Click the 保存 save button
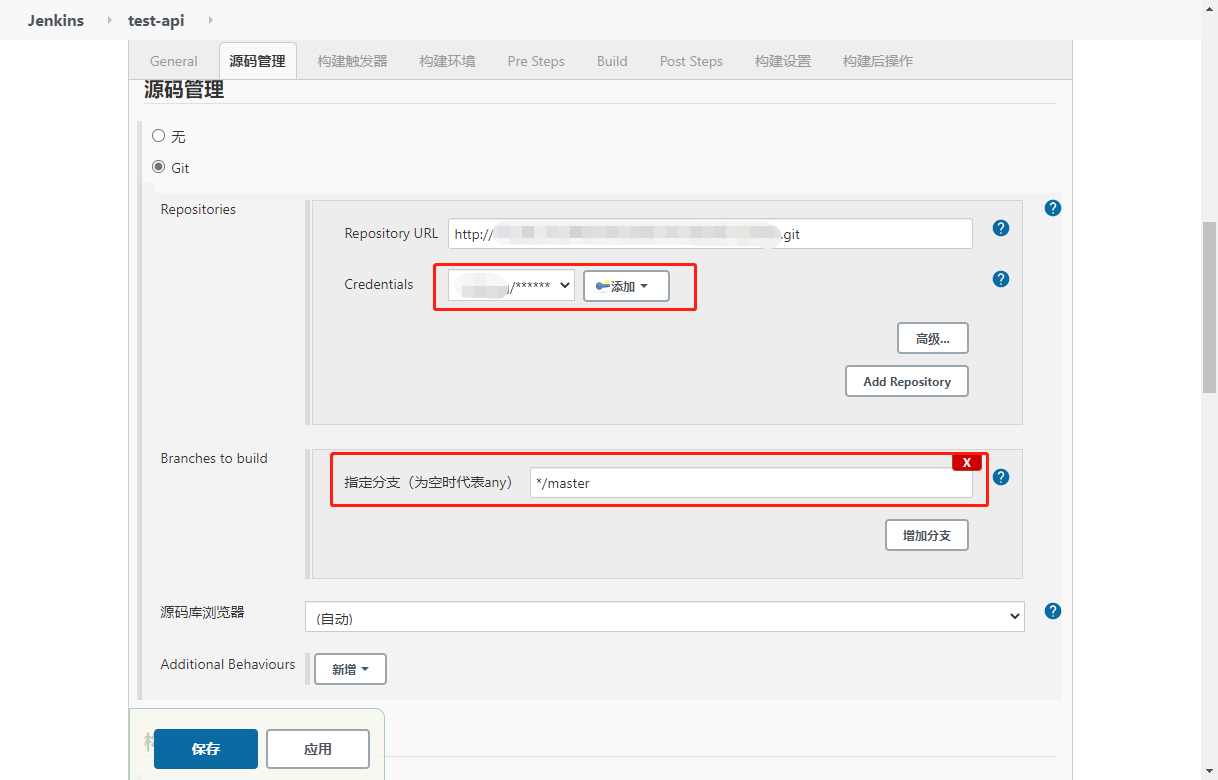 pos(206,748)
